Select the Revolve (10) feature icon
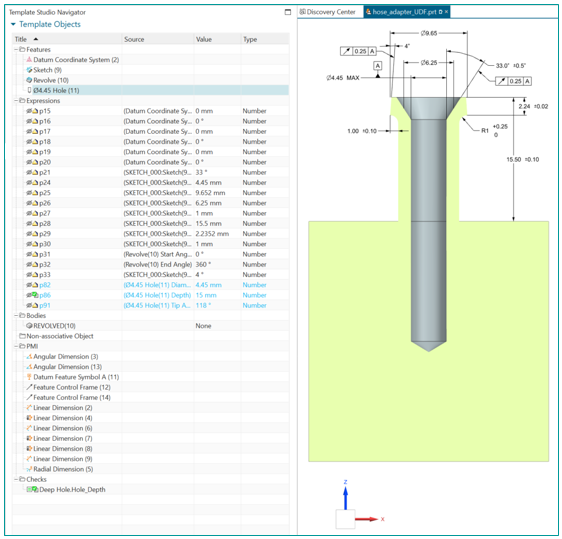Image resolution: width=562 pixels, height=539 pixels. pos(29,80)
